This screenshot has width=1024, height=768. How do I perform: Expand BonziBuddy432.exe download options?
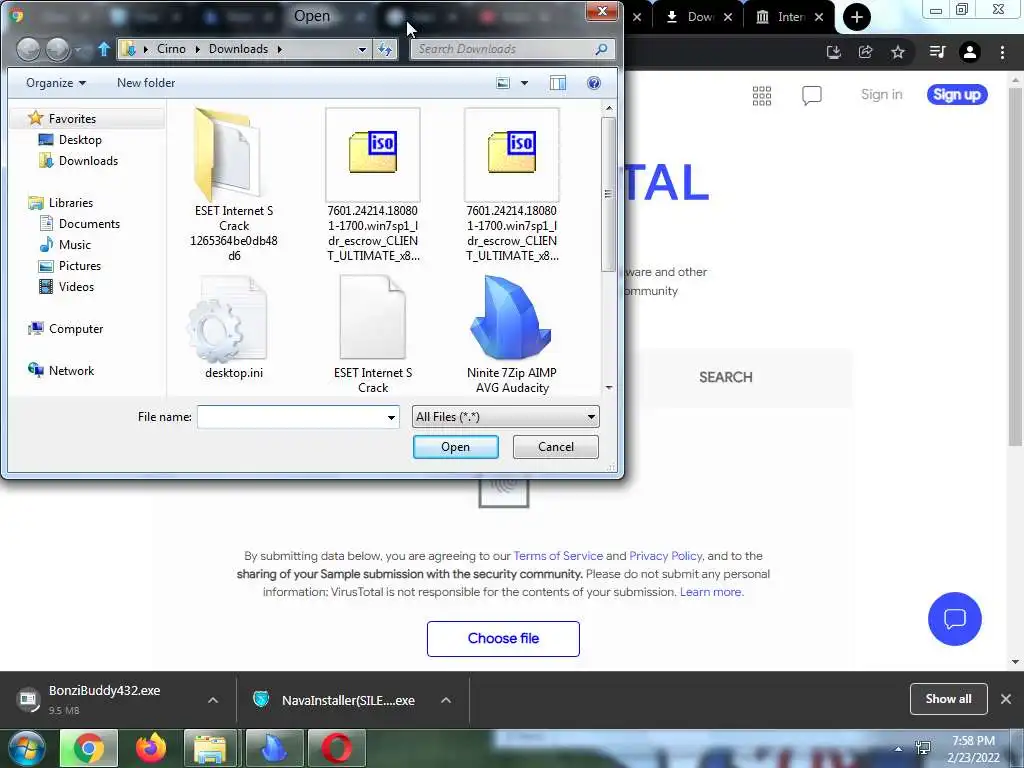point(213,700)
